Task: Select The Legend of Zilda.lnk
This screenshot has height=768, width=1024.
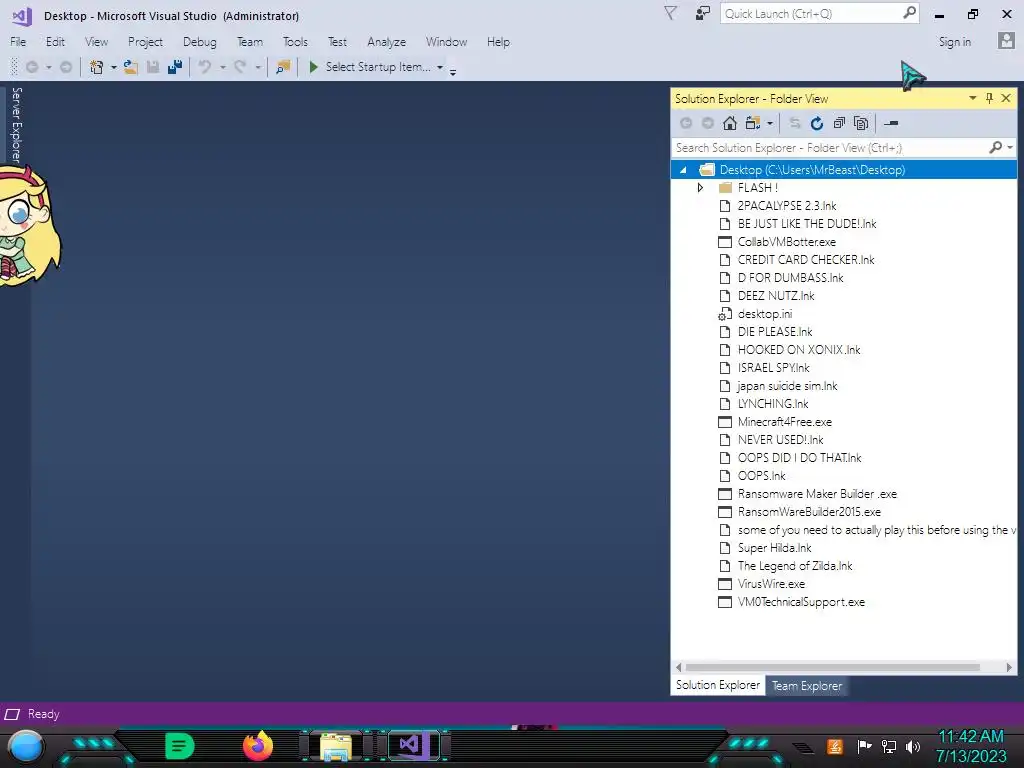Action: (795, 566)
